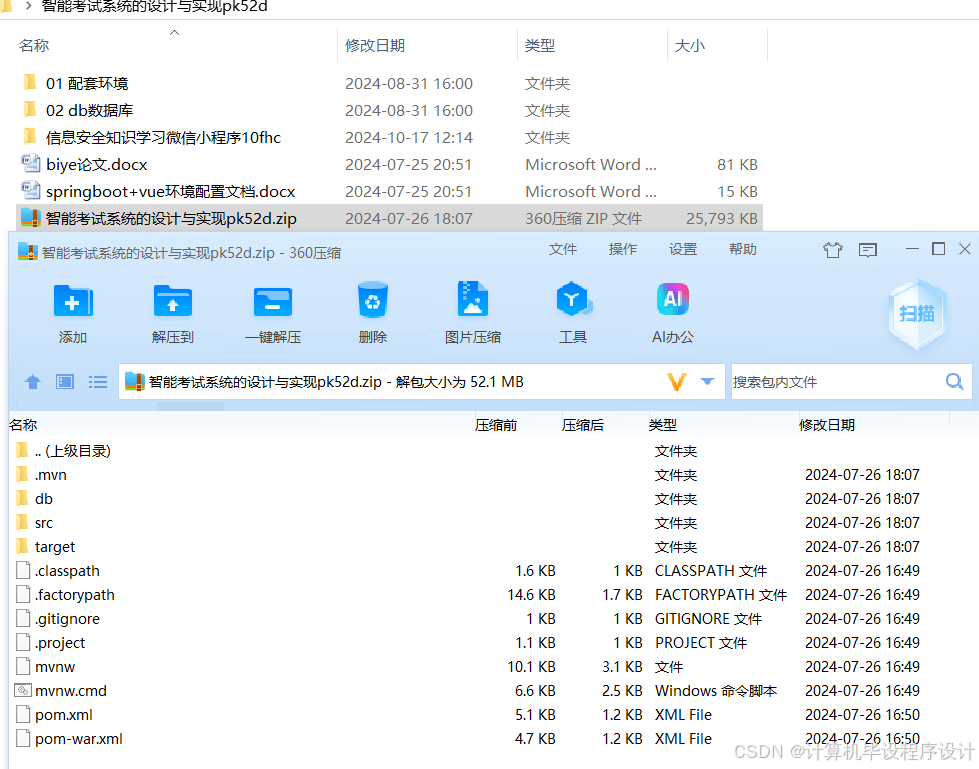
Task: Click the magnifier button in the search box
Action: 953,381
